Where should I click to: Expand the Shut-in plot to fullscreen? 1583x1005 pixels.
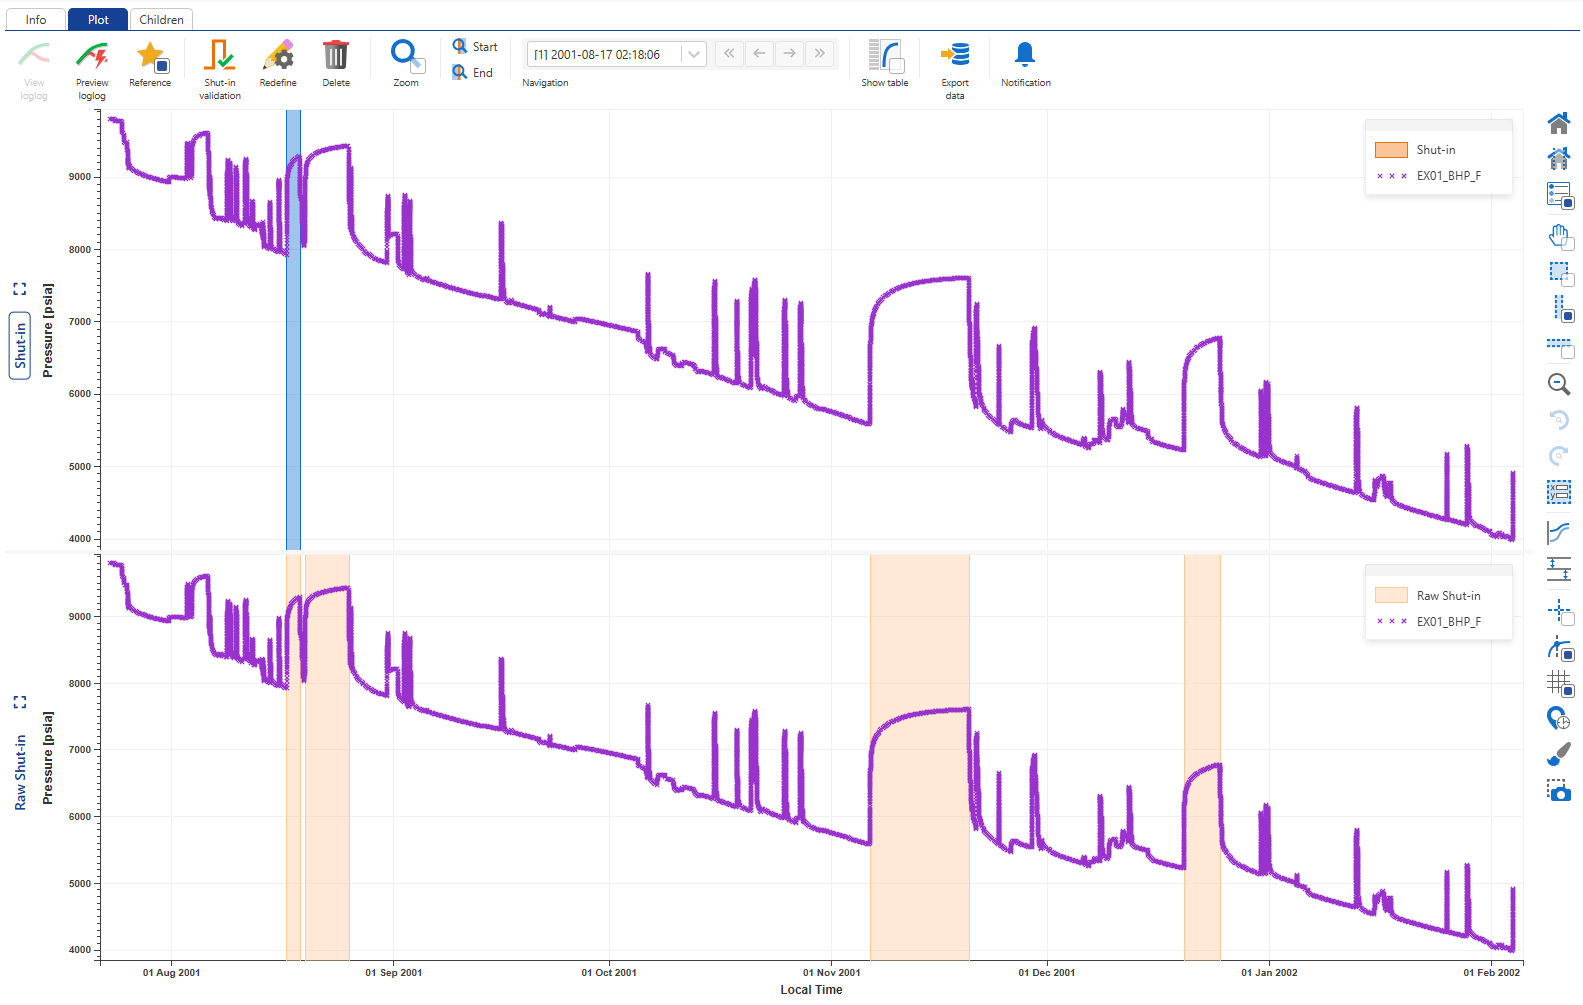coord(19,289)
